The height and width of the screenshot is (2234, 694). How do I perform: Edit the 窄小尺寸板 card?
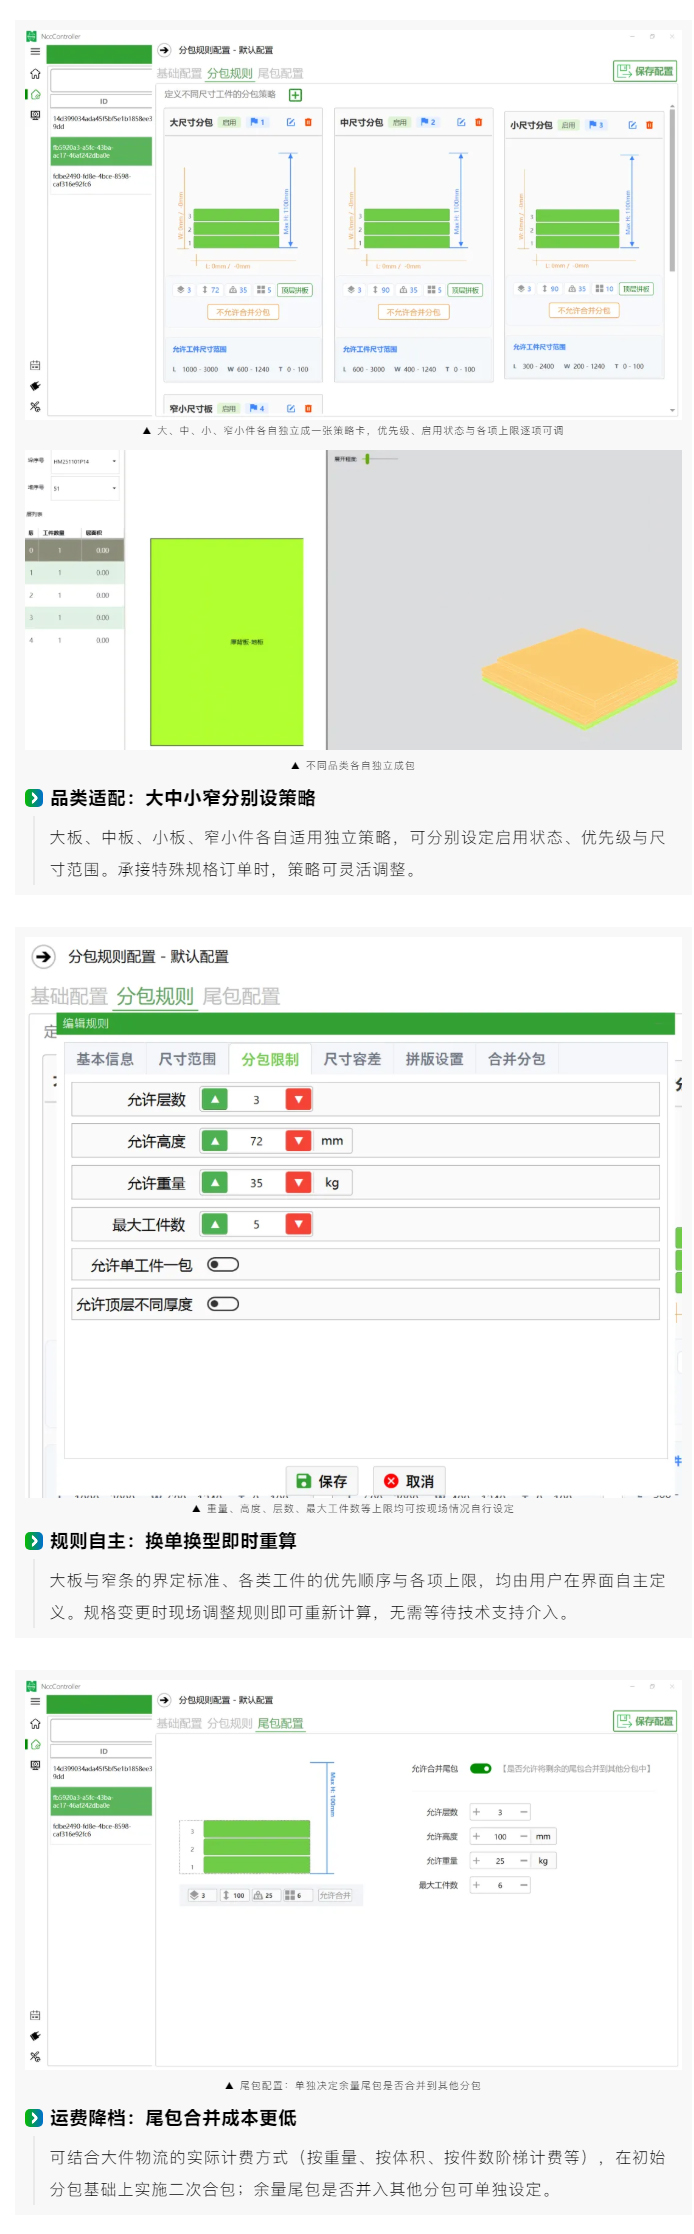click(291, 408)
